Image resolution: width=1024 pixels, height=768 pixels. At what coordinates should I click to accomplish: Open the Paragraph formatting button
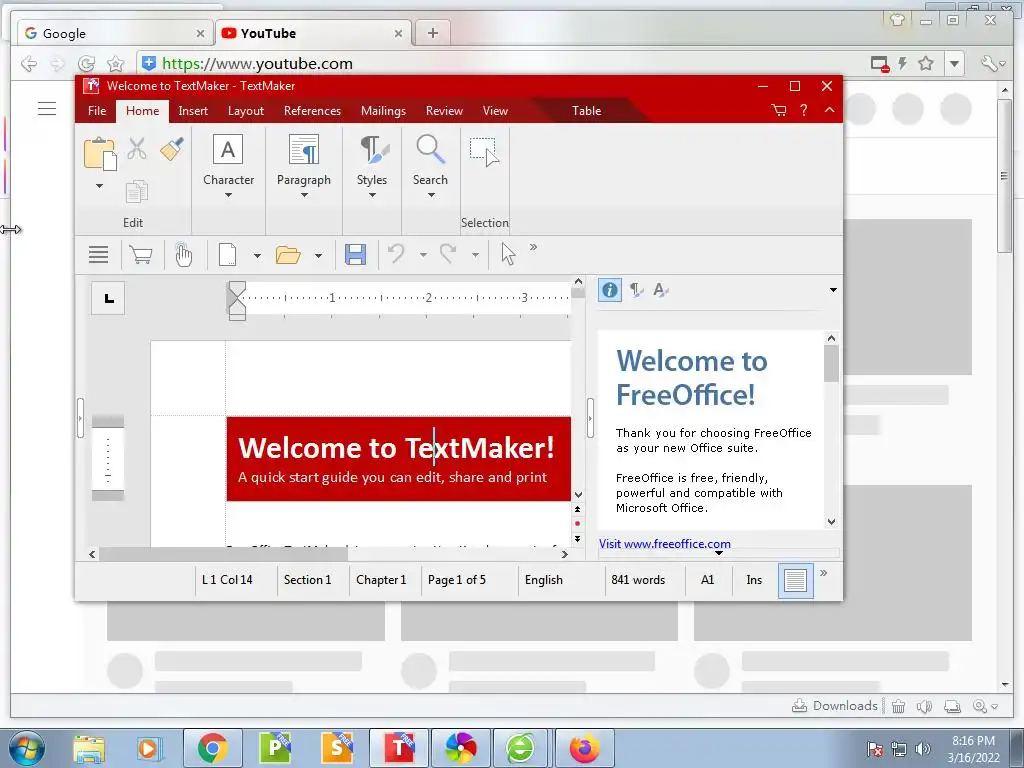(304, 160)
